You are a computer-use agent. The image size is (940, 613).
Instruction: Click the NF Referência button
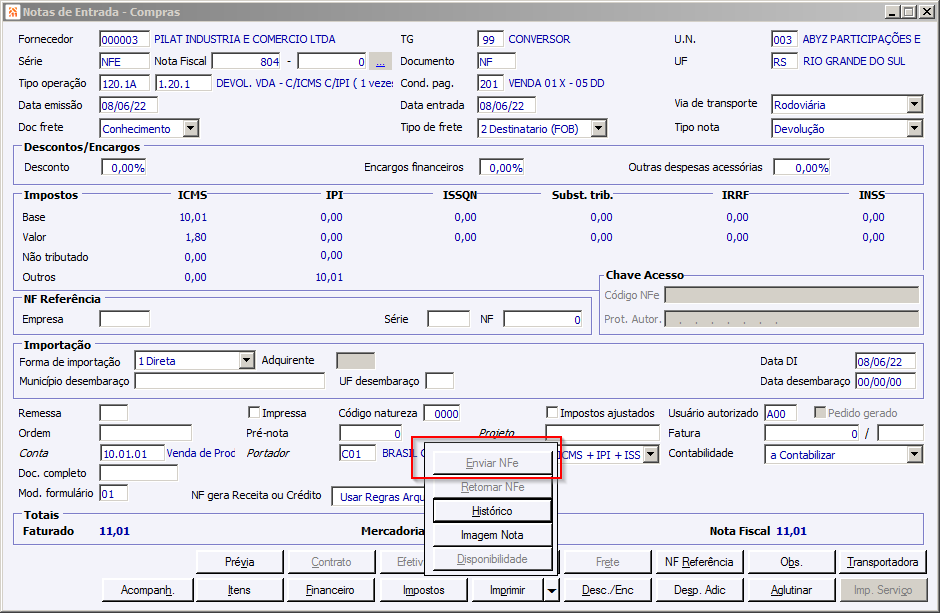pos(698,562)
